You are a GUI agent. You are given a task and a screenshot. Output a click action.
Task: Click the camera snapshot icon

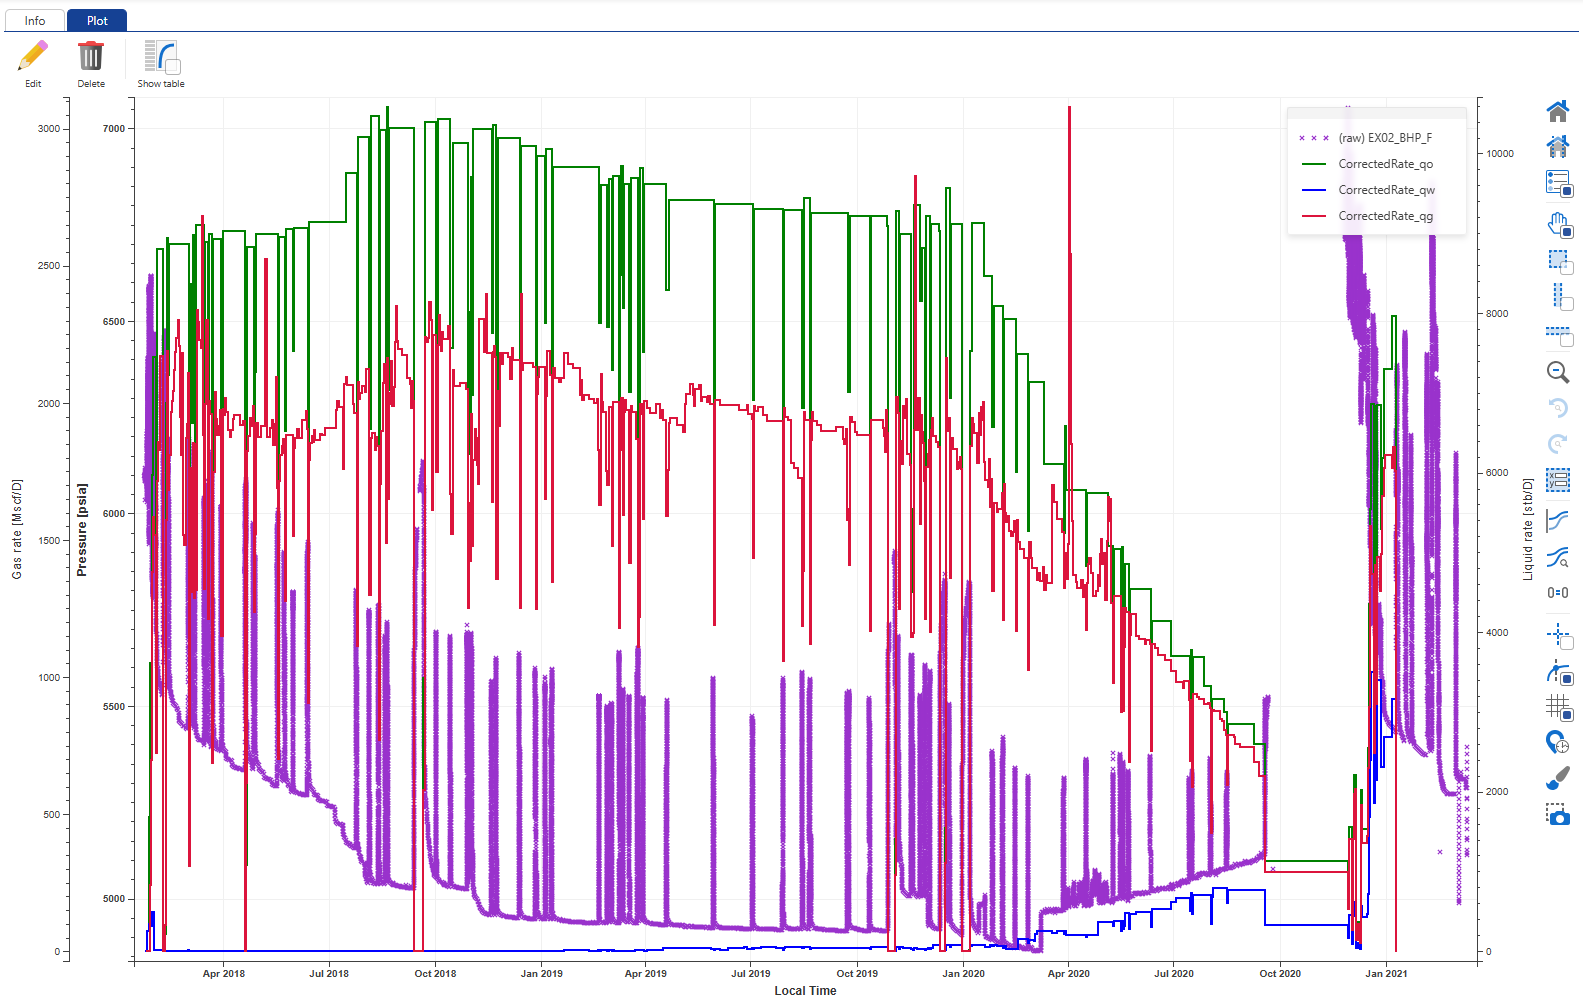click(1557, 815)
